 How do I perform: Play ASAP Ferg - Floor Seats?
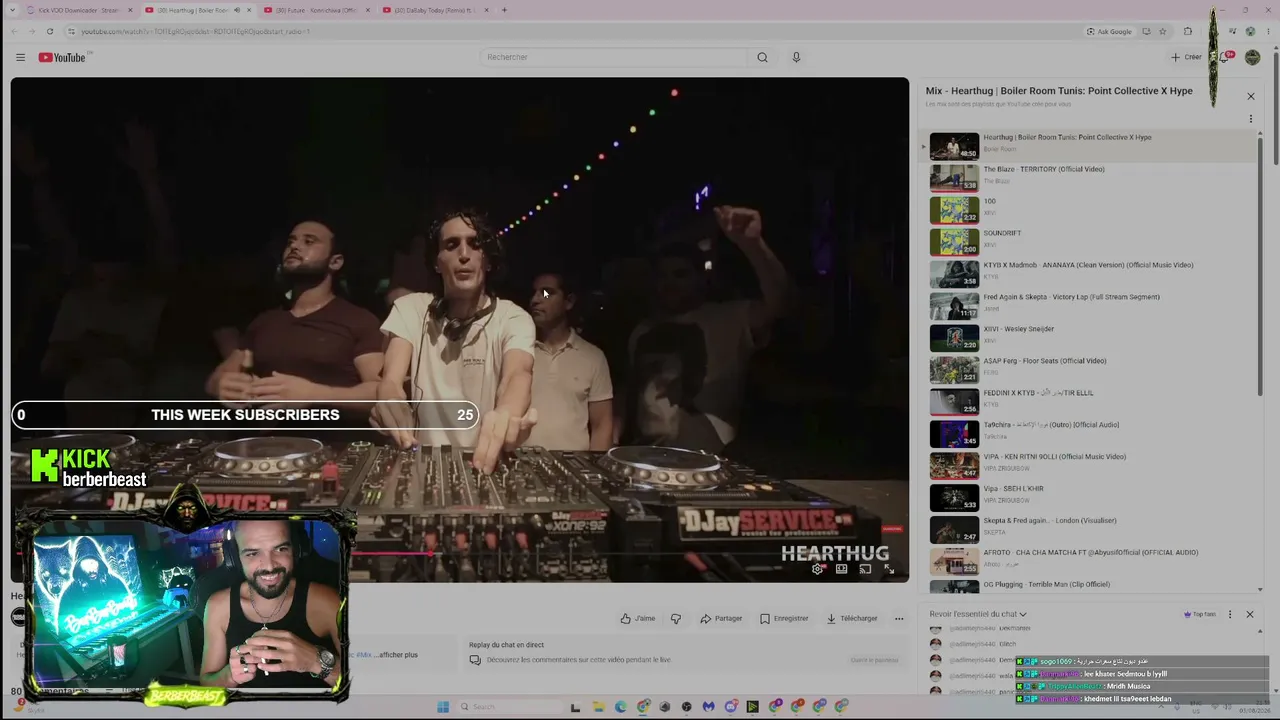[x=1088, y=369]
